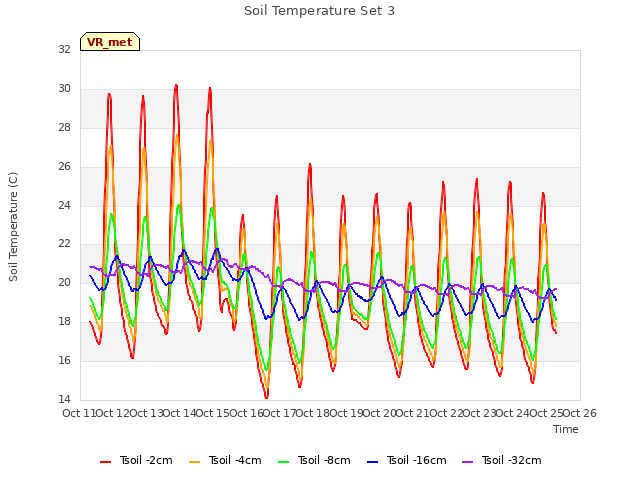Click the 14 y-axis tick label
This screenshot has height=480, width=640.
pyautogui.click(x=64, y=399)
